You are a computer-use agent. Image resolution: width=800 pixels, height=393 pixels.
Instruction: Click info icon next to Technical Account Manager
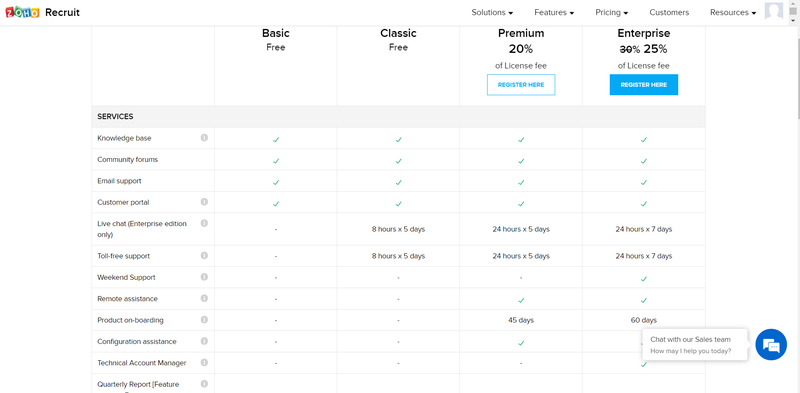tap(204, 362)
